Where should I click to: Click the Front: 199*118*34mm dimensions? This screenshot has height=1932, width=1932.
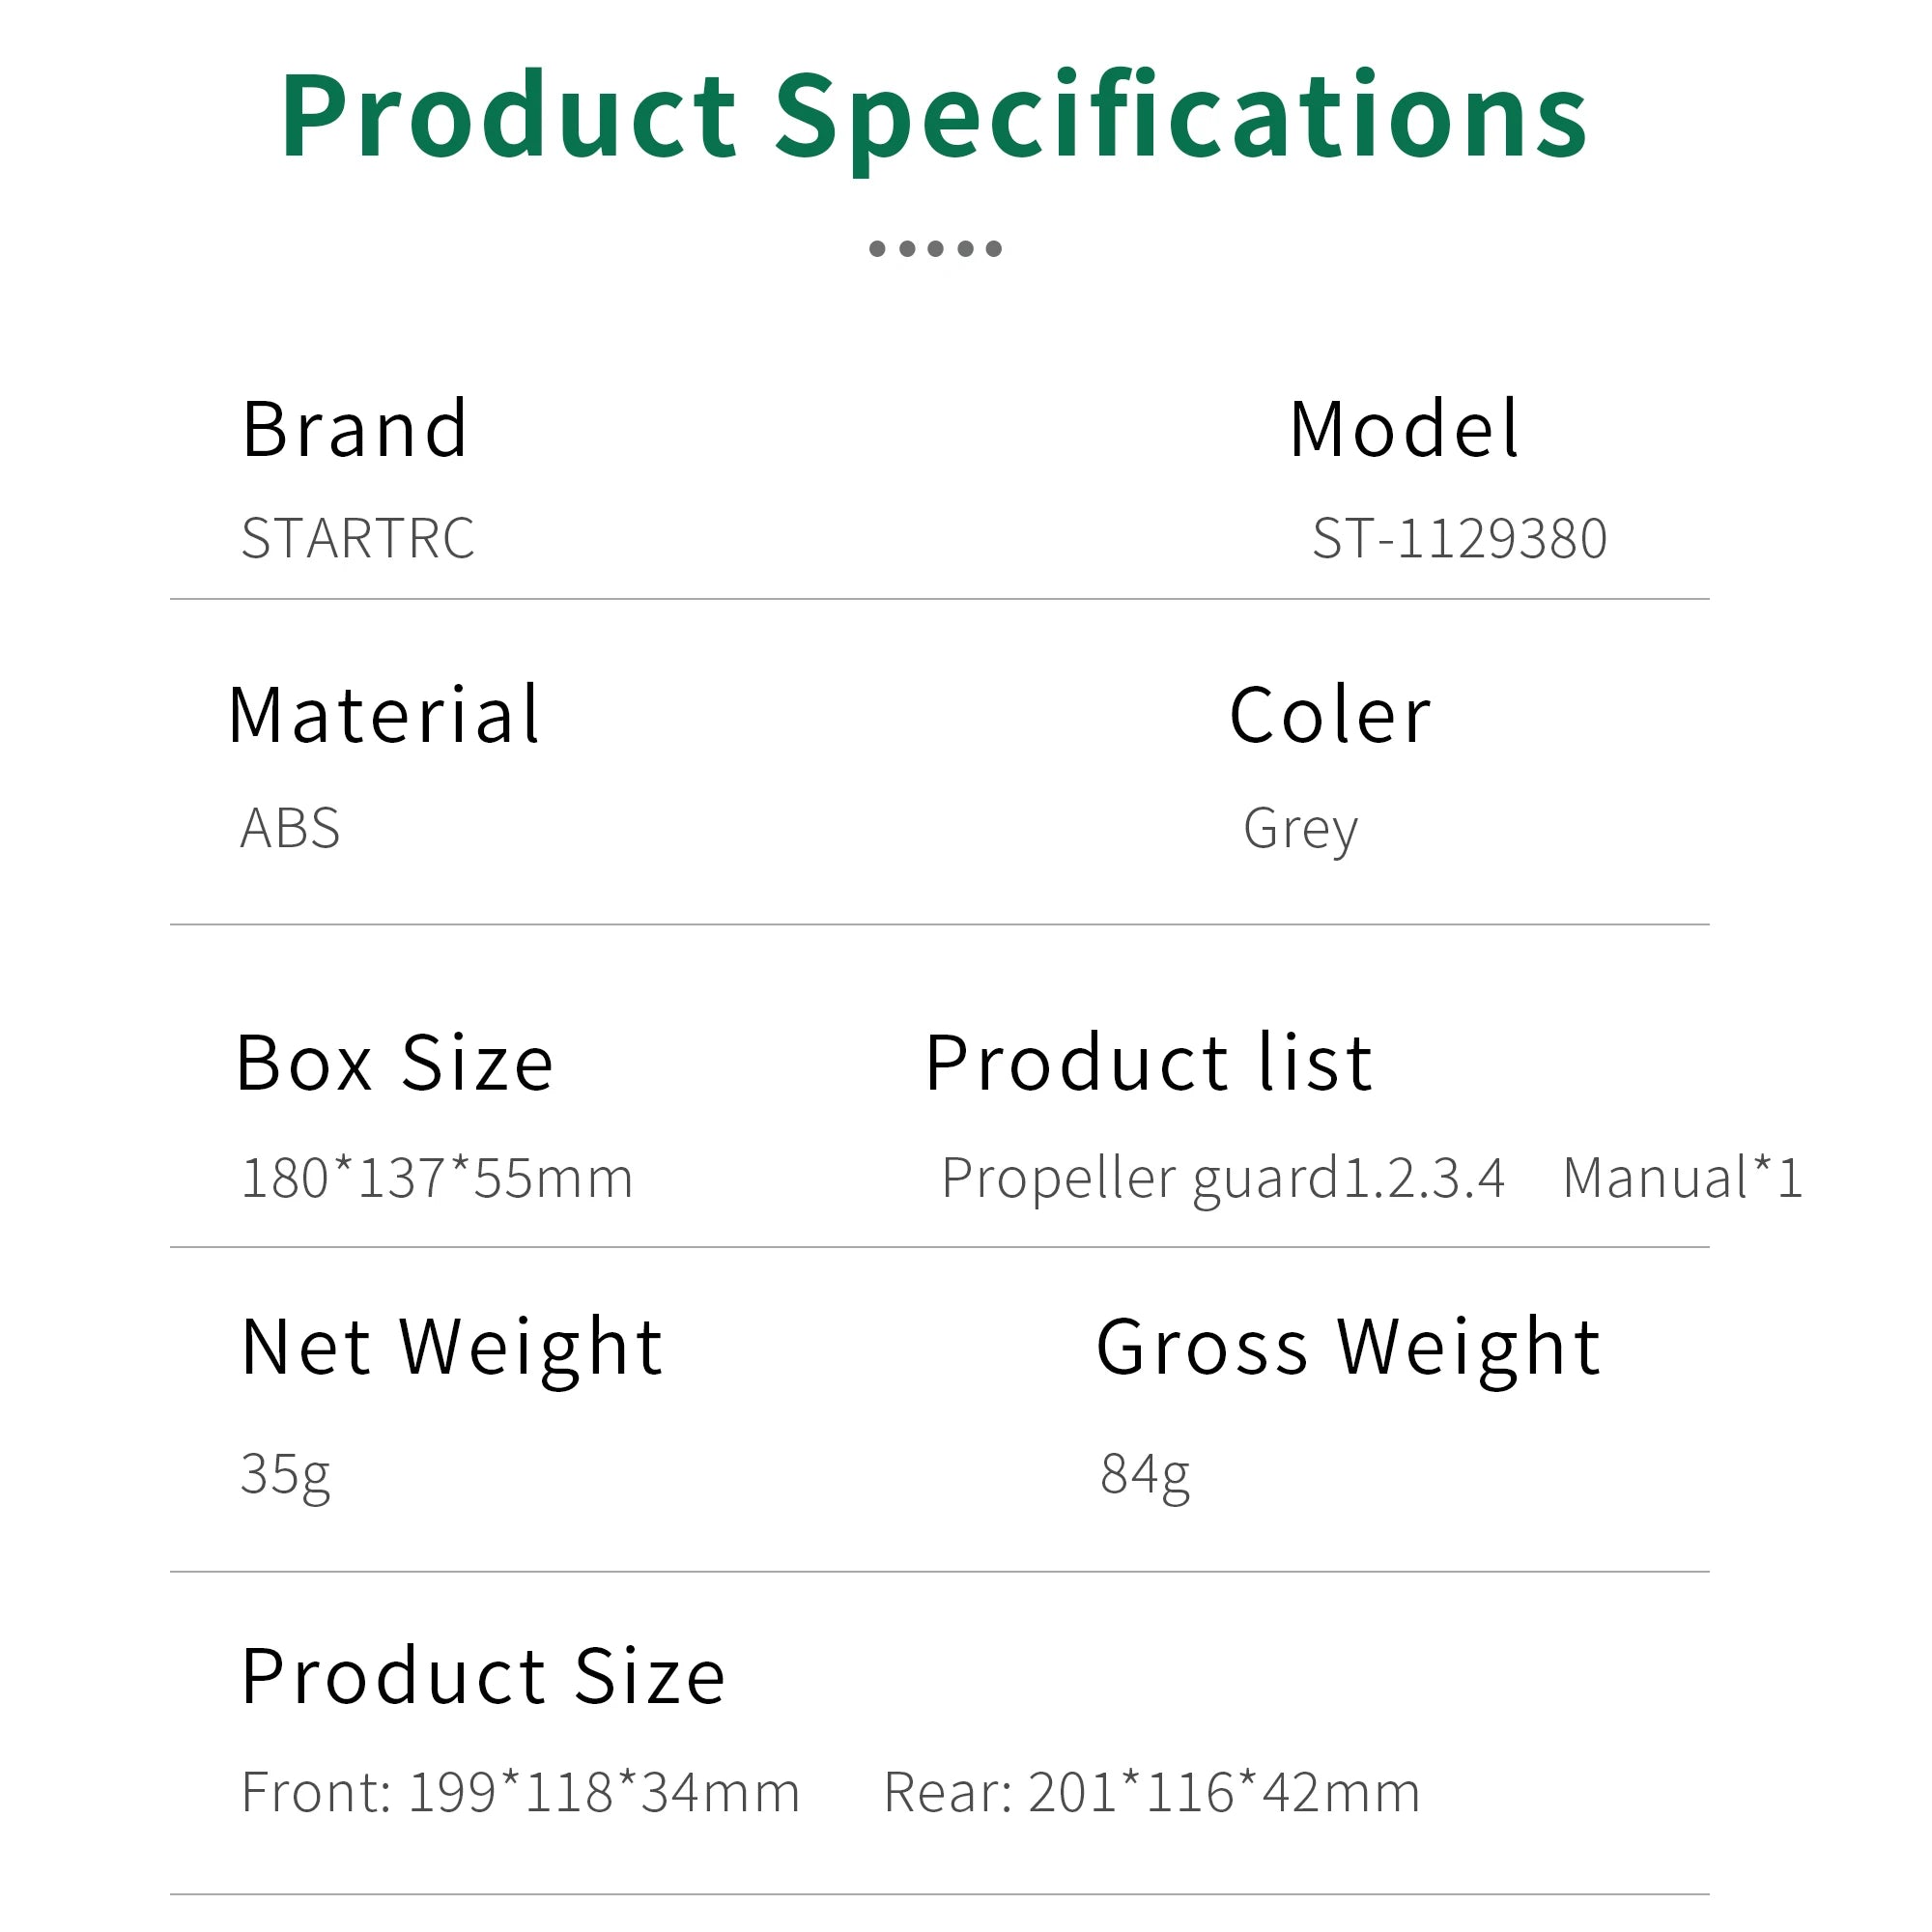pos(520,1792)
